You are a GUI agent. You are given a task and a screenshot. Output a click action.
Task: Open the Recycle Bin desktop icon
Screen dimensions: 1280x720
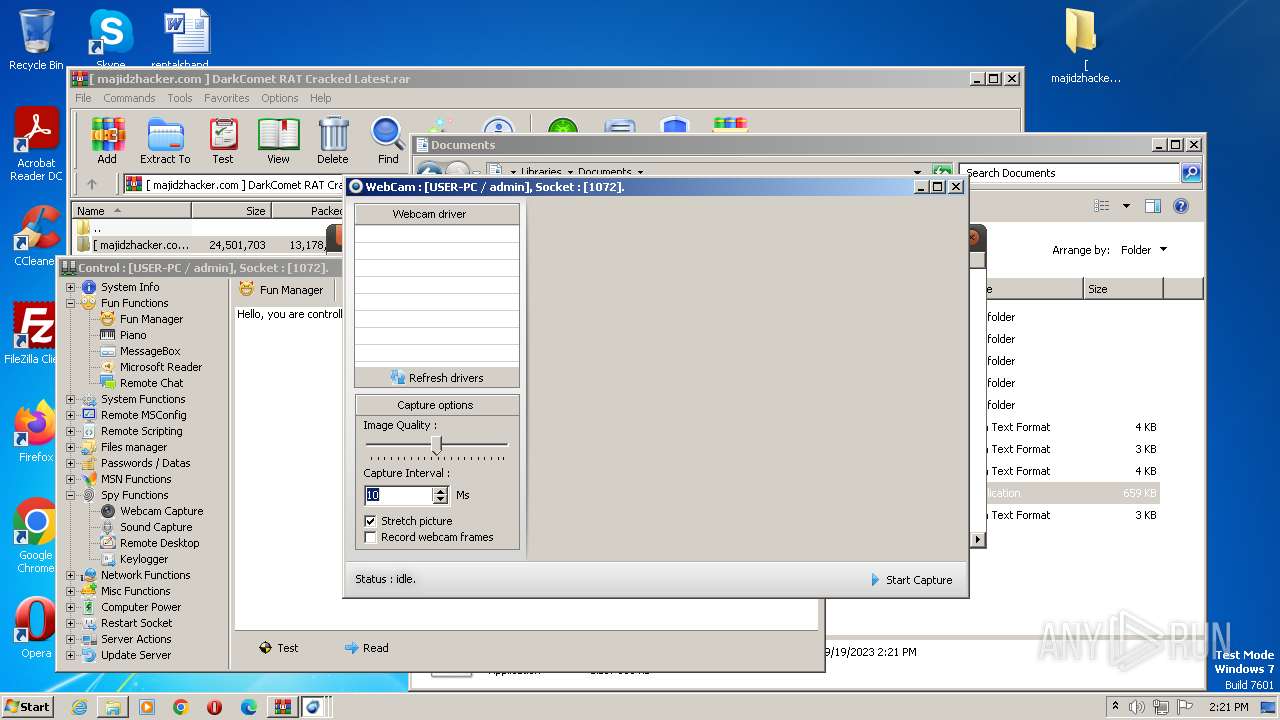coord(36,40)
